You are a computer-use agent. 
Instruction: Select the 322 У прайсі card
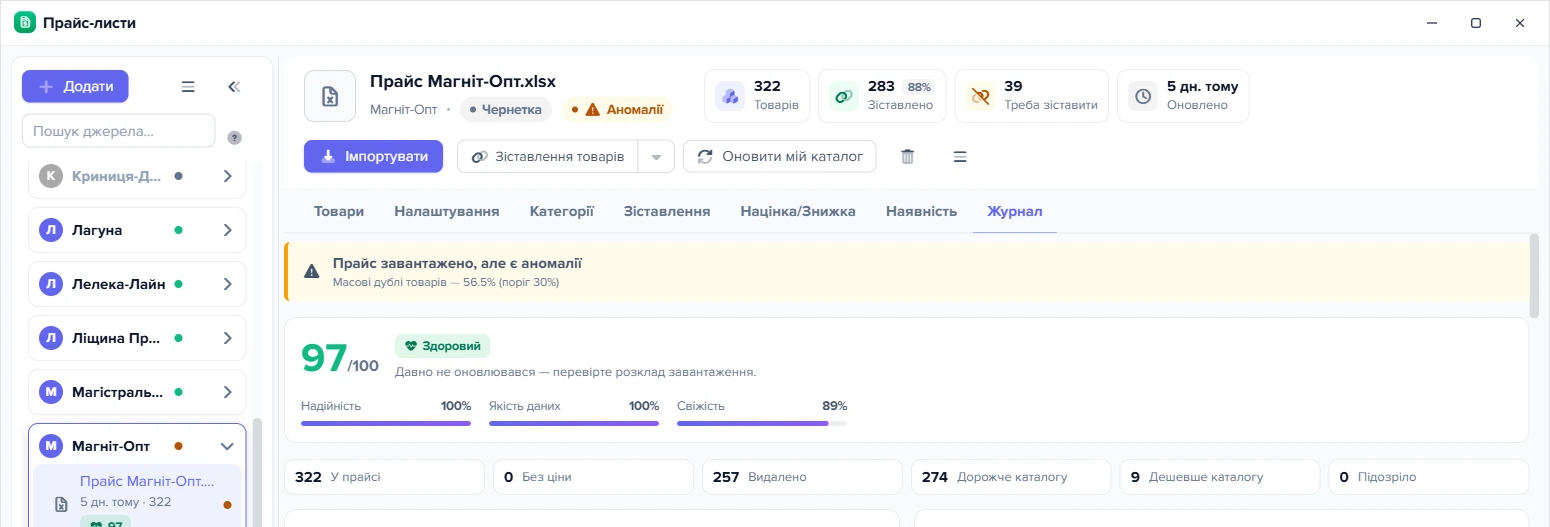(384, 477)
